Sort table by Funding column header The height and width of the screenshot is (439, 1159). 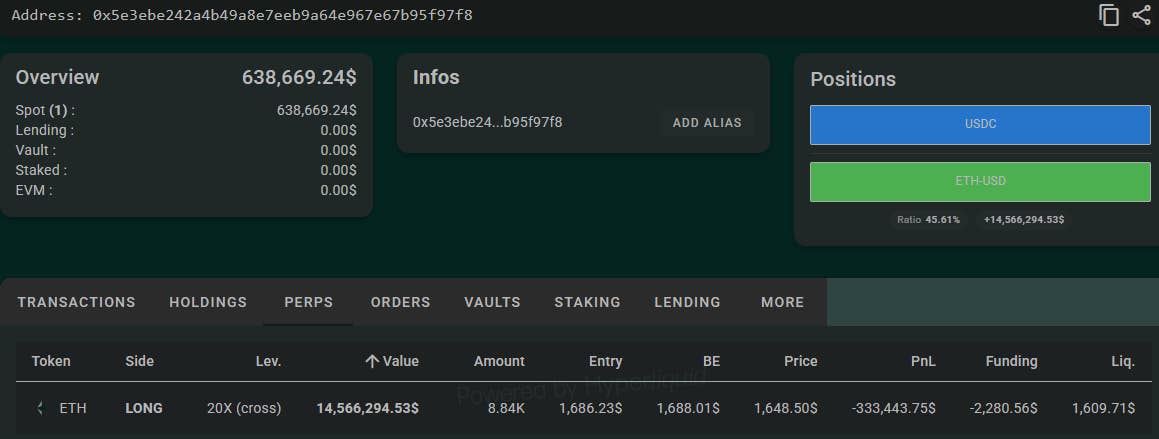point(1011,361)
